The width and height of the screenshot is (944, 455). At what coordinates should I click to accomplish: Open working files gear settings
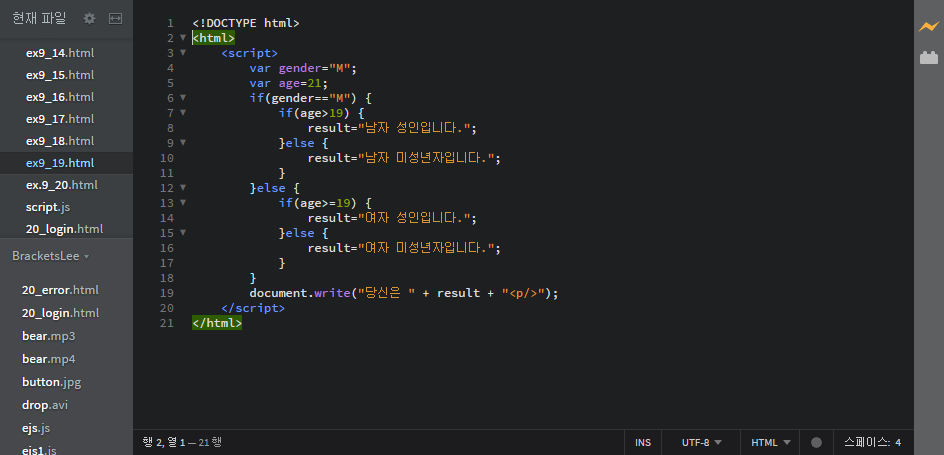pyautogui.click(x=89, y=19)
